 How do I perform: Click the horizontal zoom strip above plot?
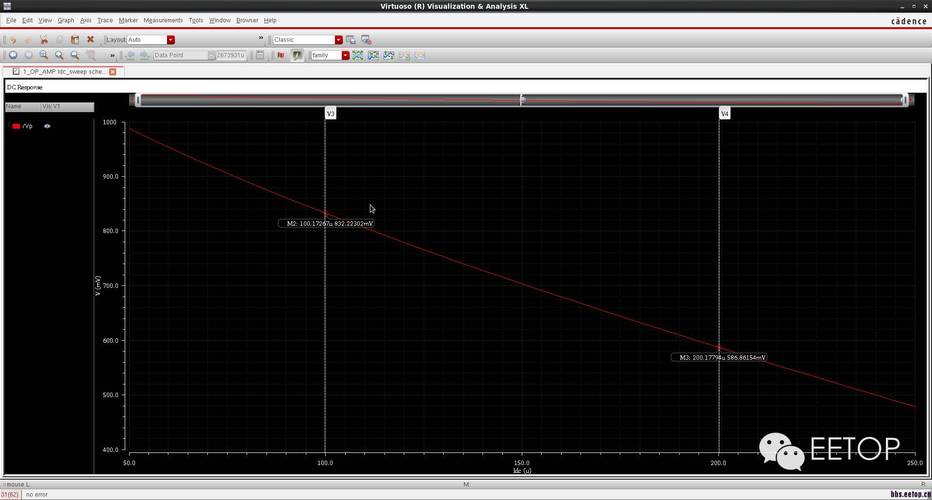coord(521,100)
